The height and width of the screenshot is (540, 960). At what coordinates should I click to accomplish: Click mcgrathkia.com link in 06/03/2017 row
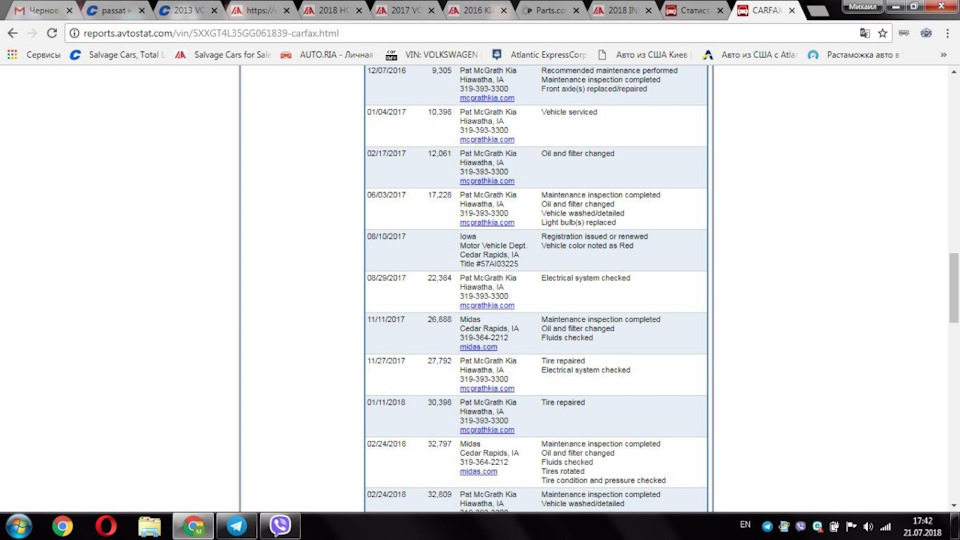(487, 223)
